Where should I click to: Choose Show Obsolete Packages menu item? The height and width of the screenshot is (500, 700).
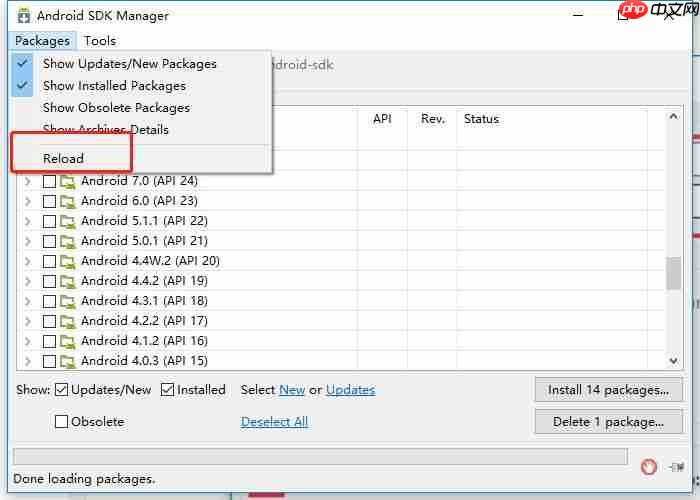(141, 108)
